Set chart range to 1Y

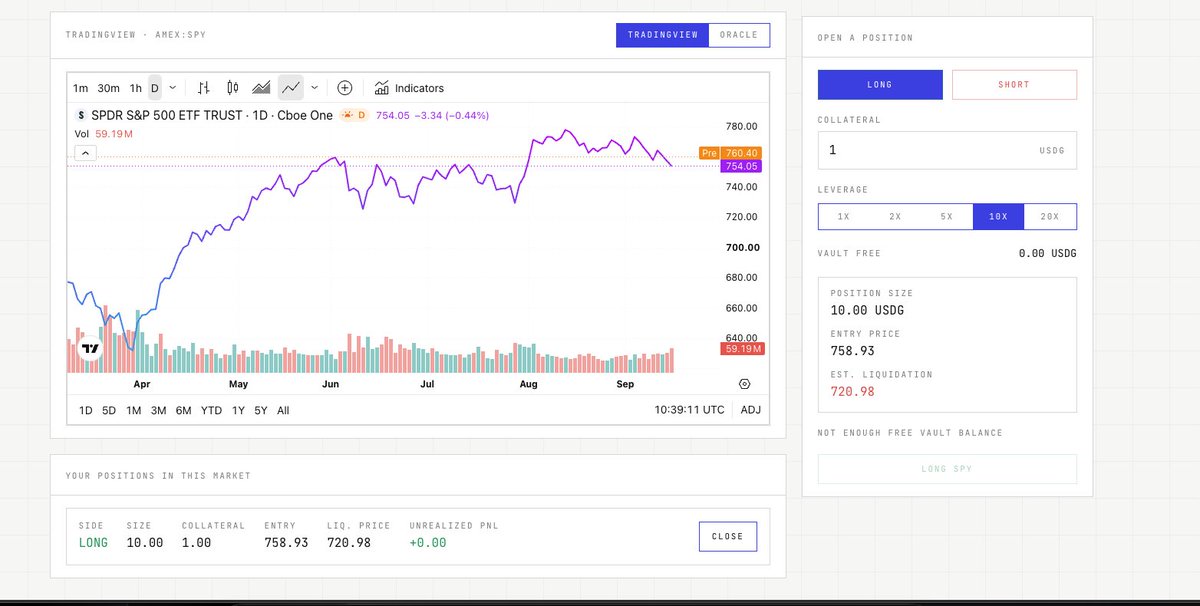pyautogui.click(x=238, y=410)
